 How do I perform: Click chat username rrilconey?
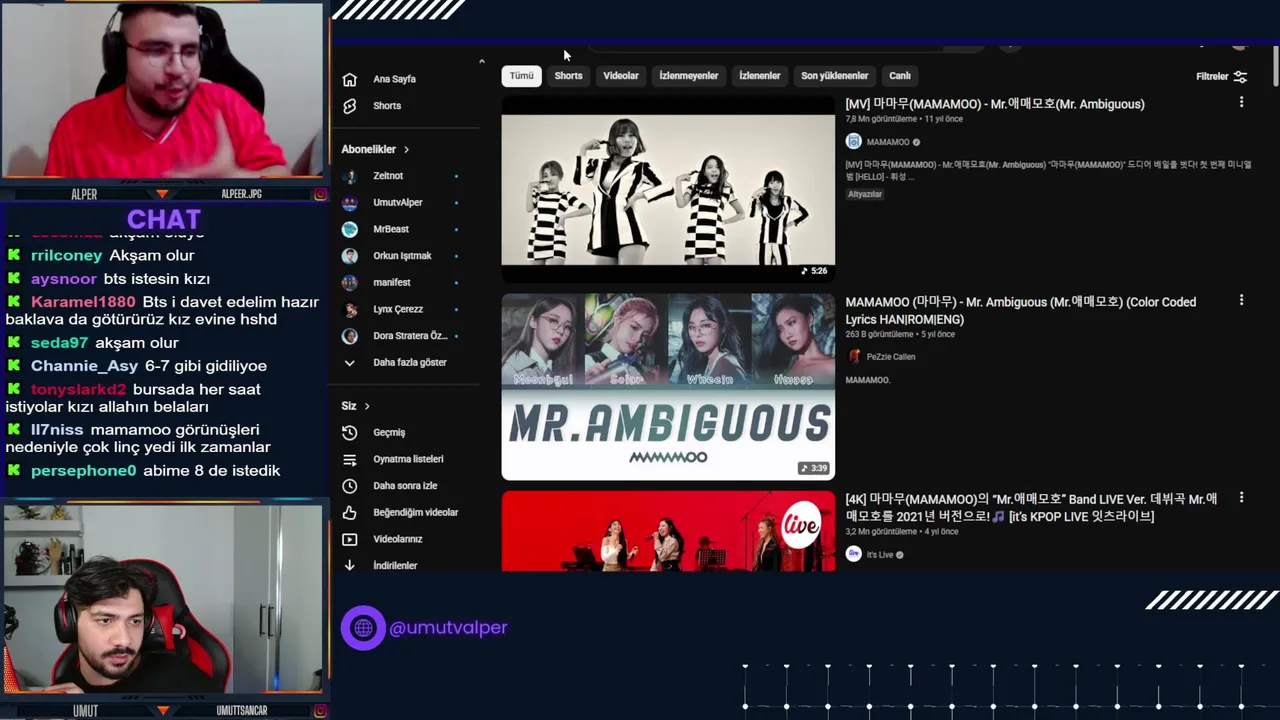tap(67, 256)
